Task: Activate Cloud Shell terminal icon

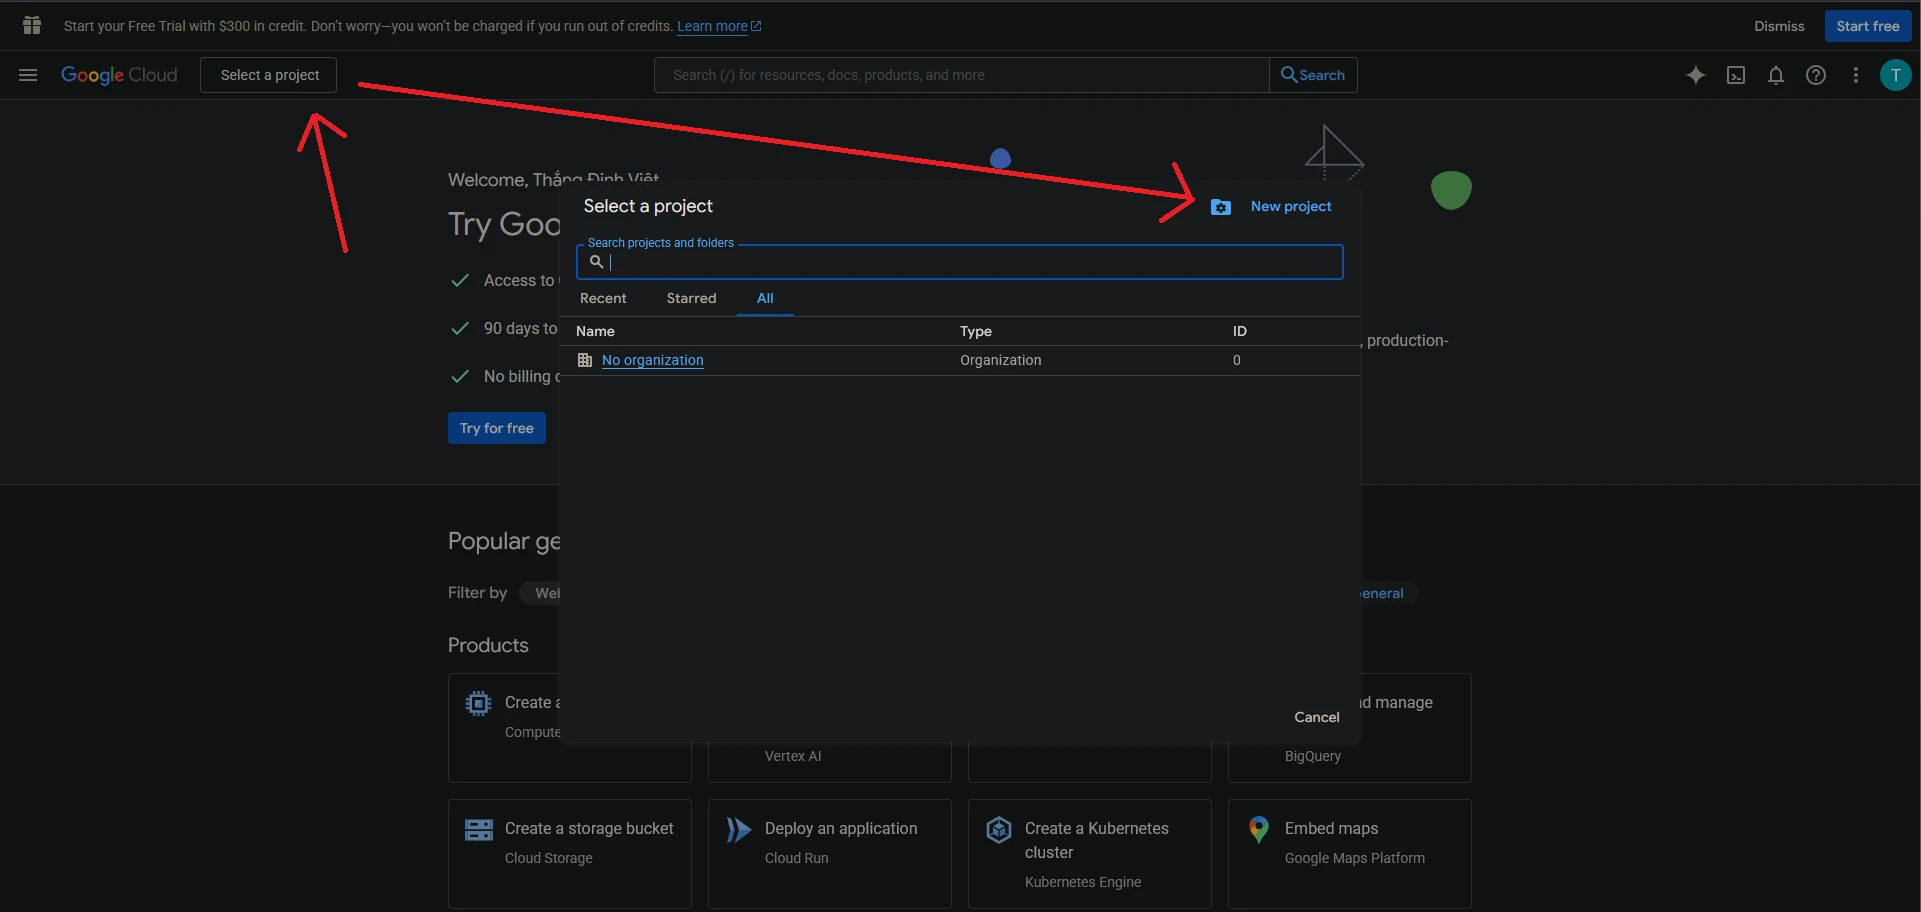Action: click(1736, 75)
